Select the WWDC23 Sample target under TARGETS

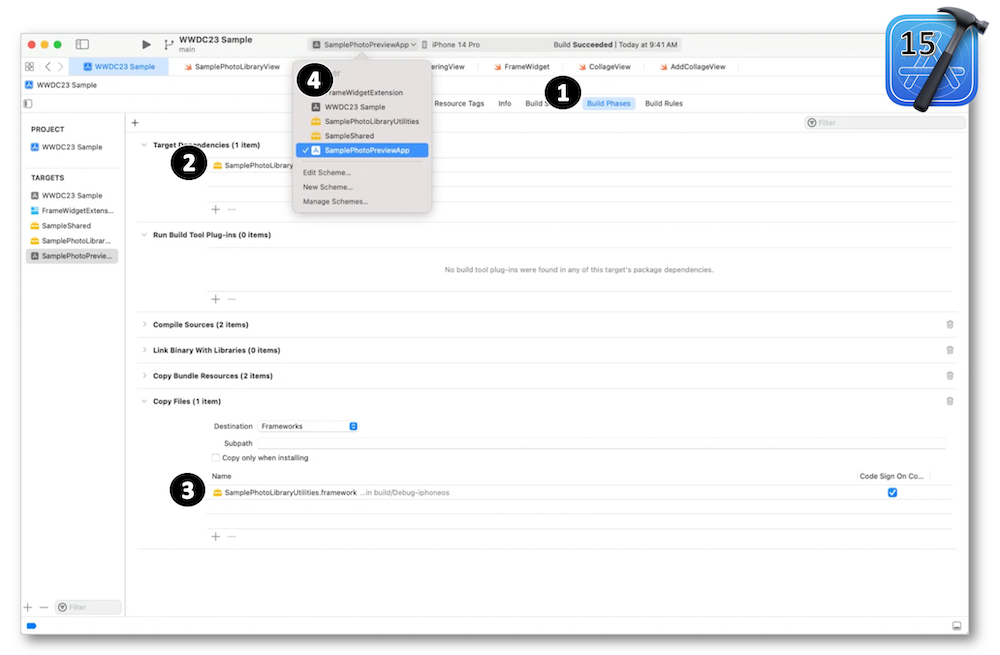pyautogui.click(x=72, y=196)
